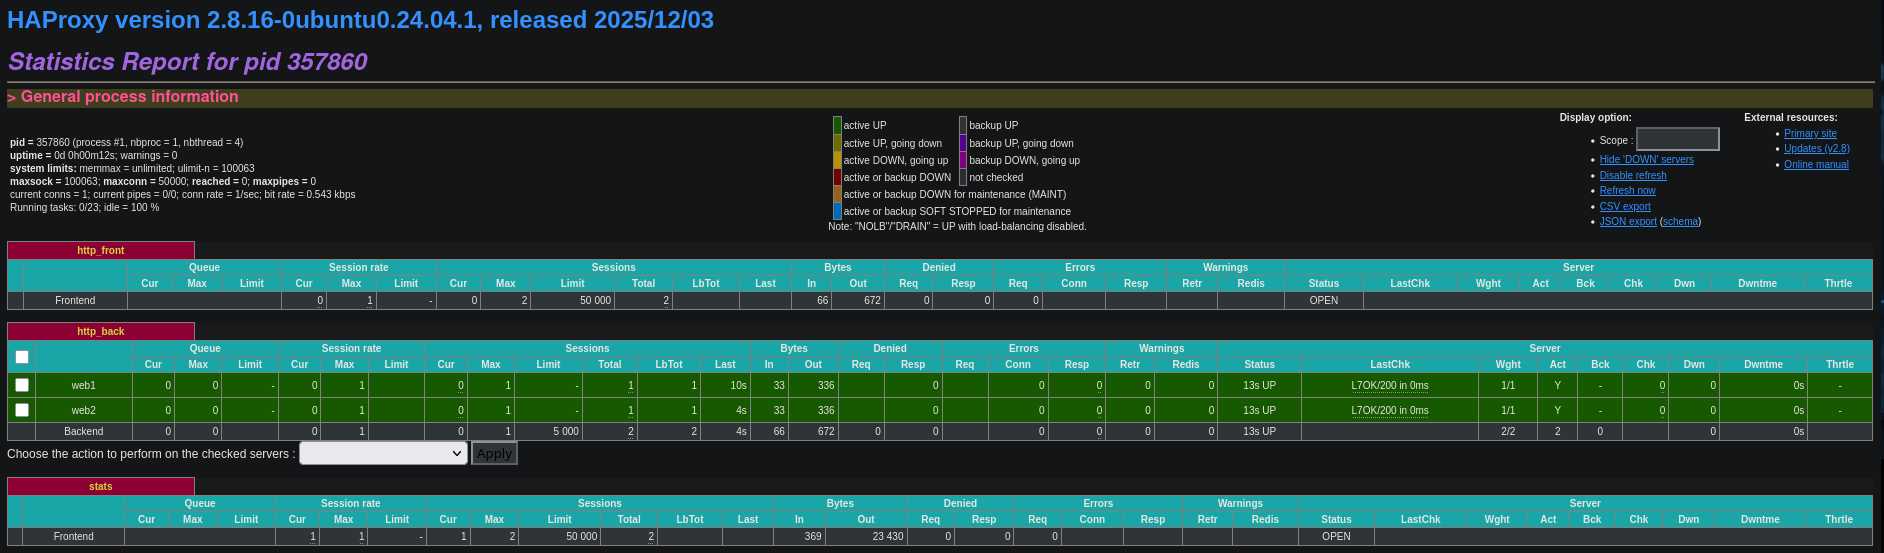This screenshot has width=1884, height=553.
Task: Check the web1 server checkbox
Action: click(x=22, y=385)
